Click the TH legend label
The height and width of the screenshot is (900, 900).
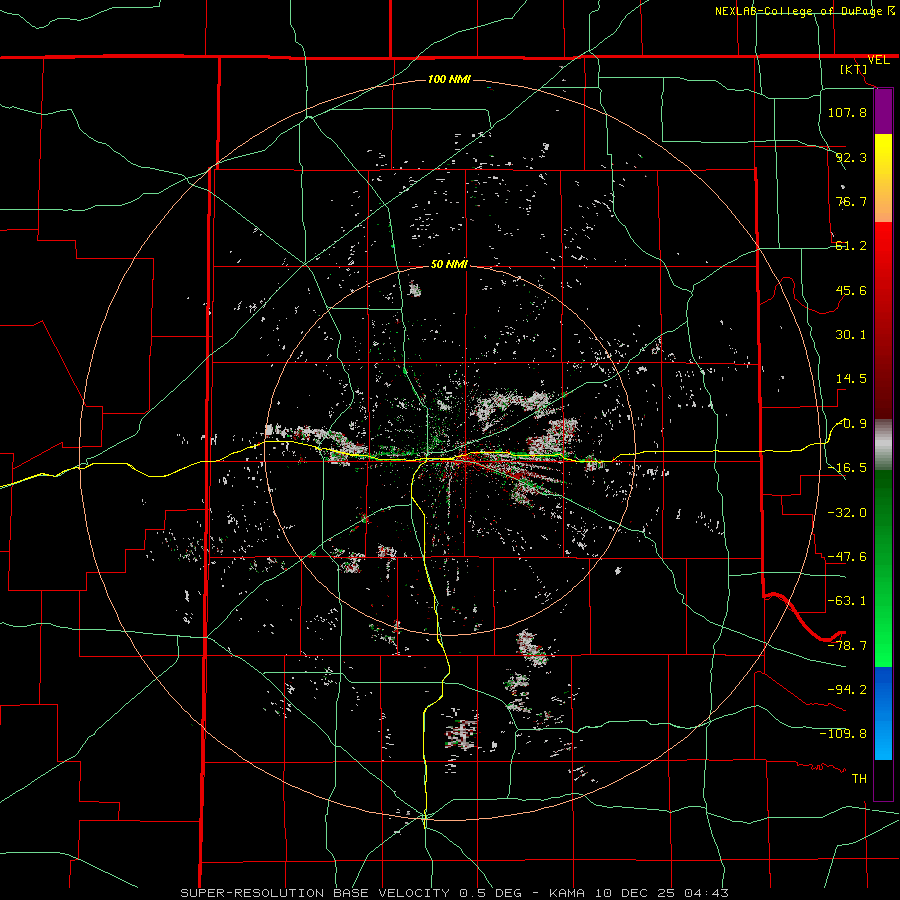[859, 779]
